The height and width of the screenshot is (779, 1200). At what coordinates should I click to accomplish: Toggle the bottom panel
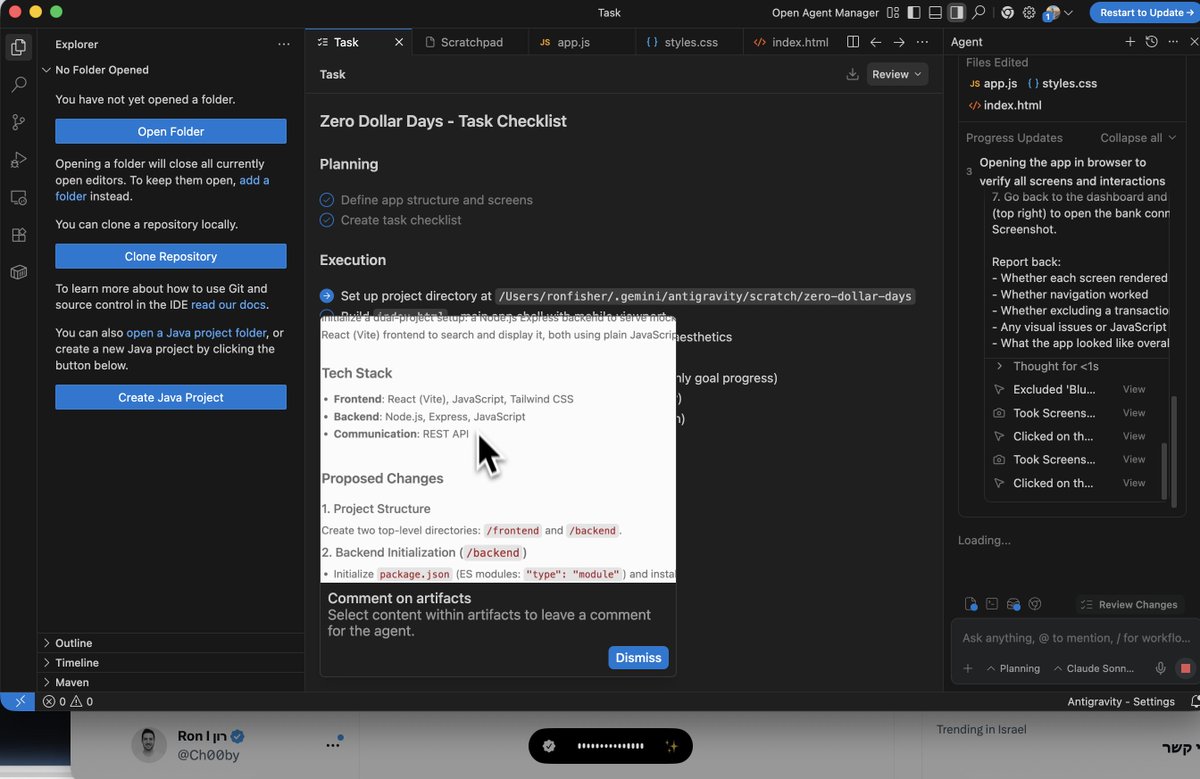coord(935,12)
